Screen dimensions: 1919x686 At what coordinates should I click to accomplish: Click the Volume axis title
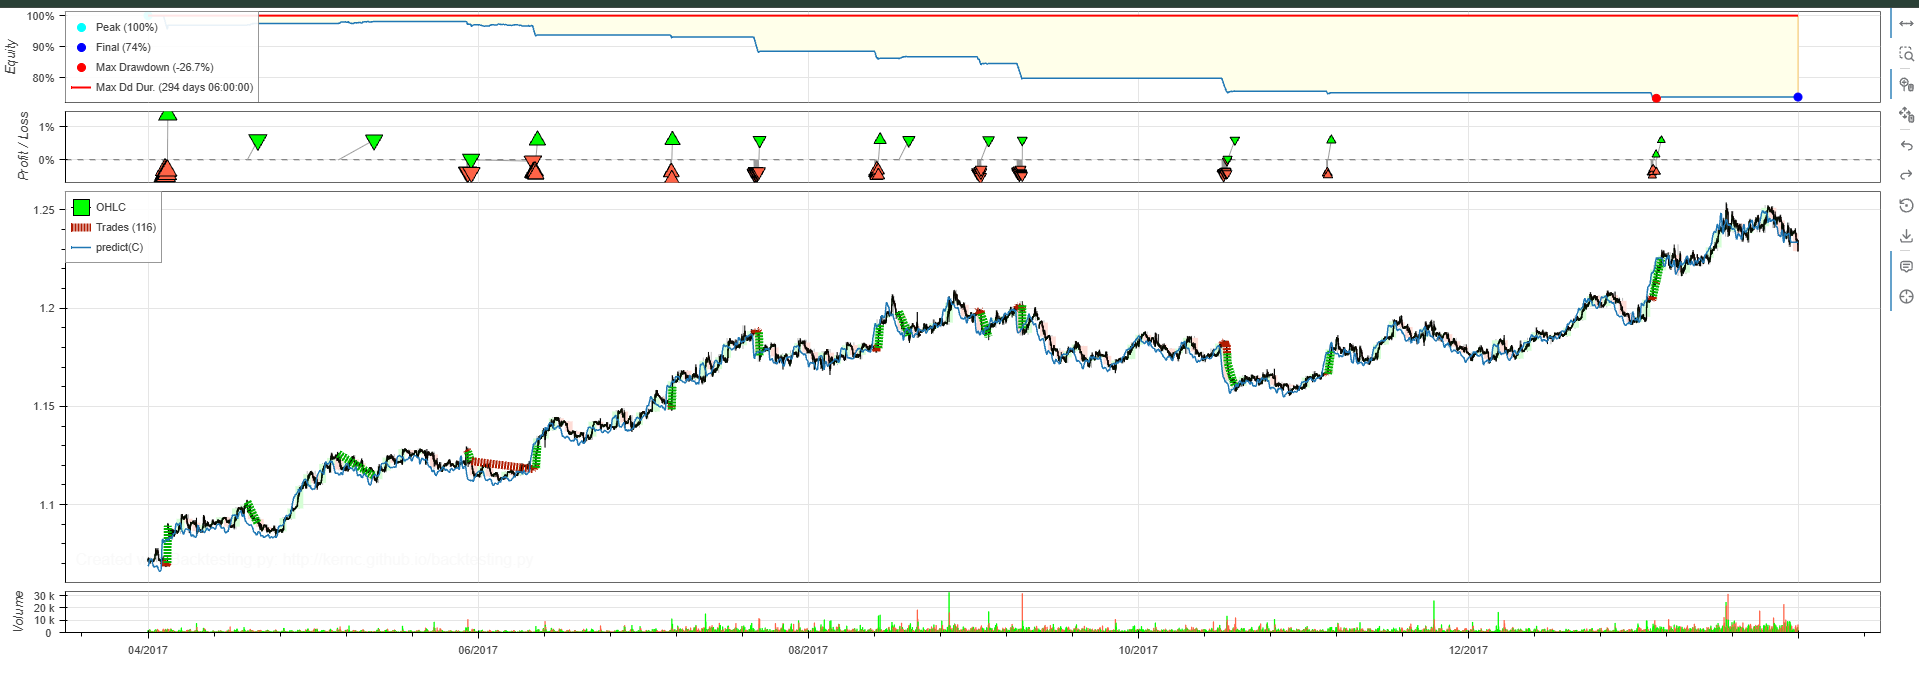[17, 611]
